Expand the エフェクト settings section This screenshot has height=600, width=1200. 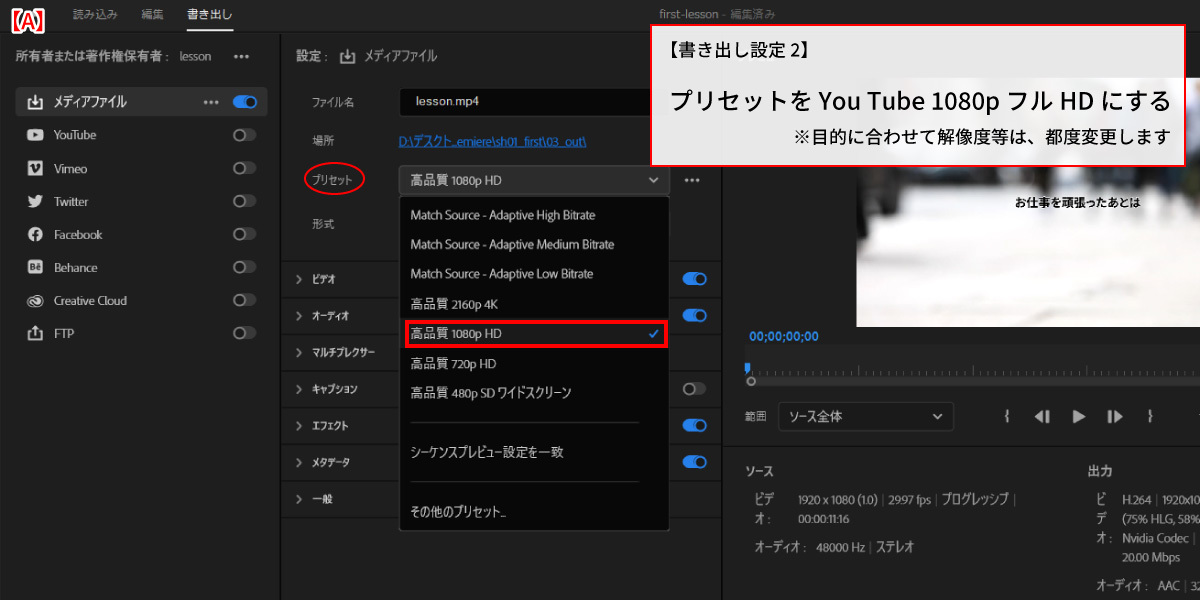click(x=298, y=425)
